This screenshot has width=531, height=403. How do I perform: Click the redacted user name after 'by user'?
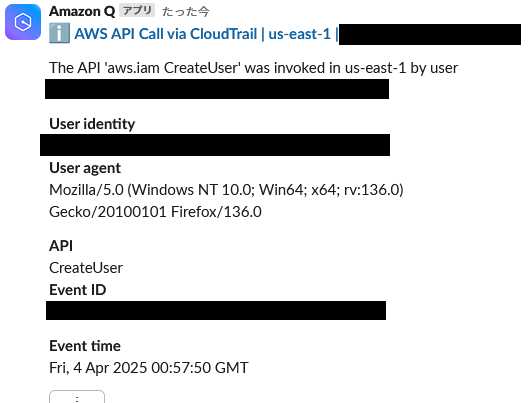click(x=217, y=89)
